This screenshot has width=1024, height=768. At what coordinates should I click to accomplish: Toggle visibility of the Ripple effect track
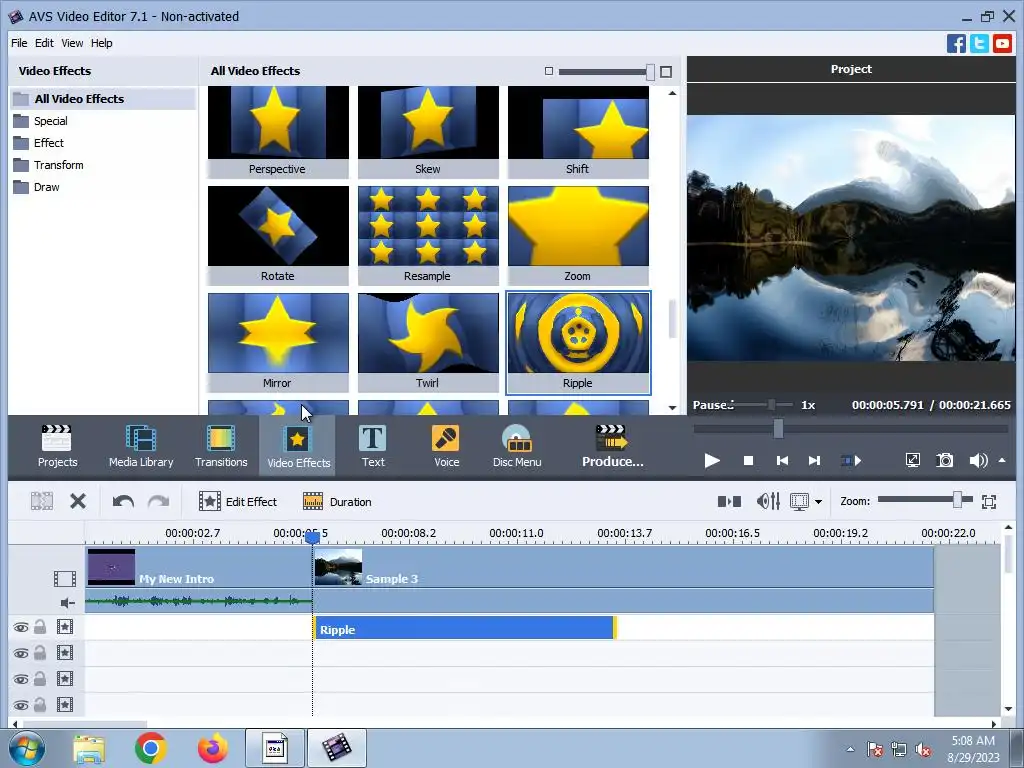(21, 628)
